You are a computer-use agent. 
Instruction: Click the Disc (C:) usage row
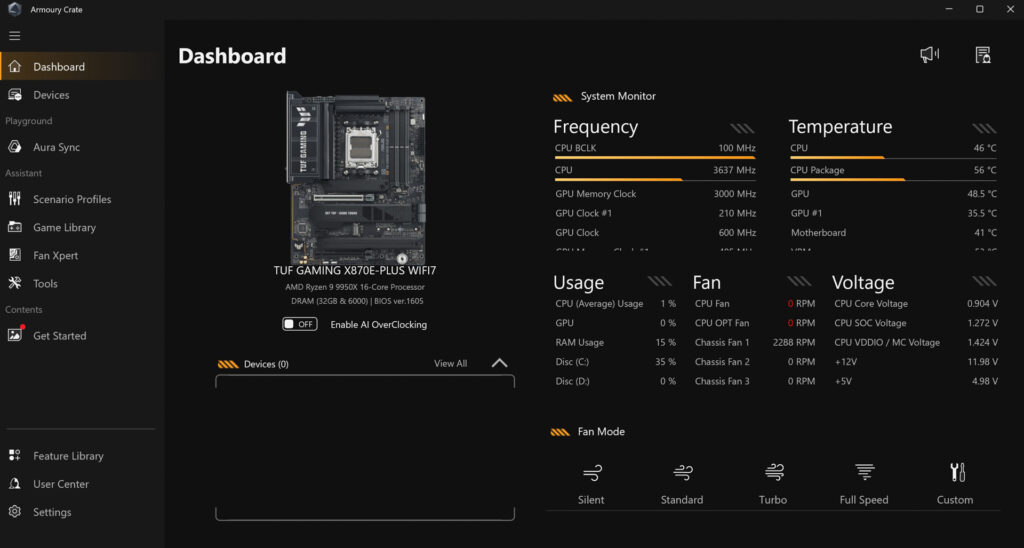click(615, 362)
